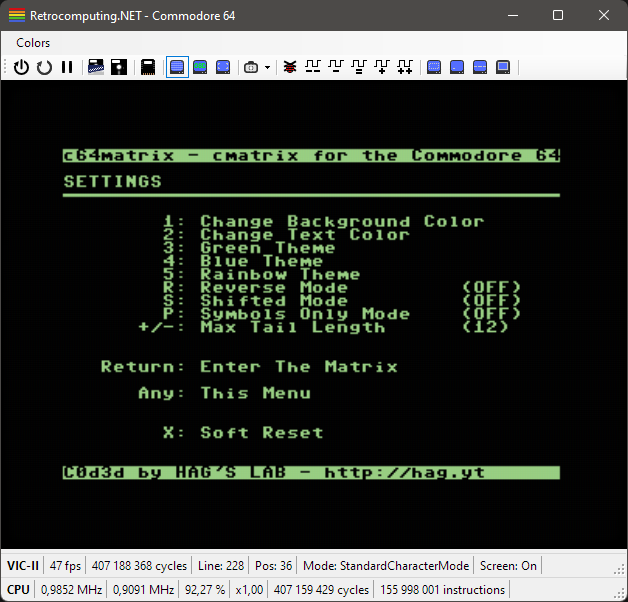The height and width of the screenshot is (602, 628).
Task: Click 'Pos: 36' status entry
Action: pos(273,566)
